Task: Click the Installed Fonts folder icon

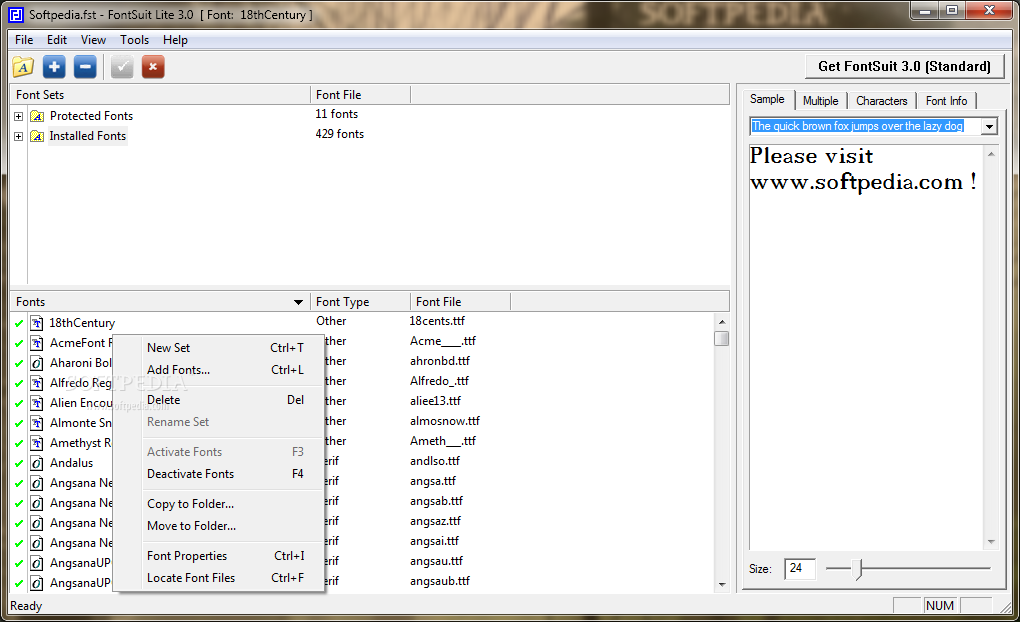Action: tap(38, 136)
